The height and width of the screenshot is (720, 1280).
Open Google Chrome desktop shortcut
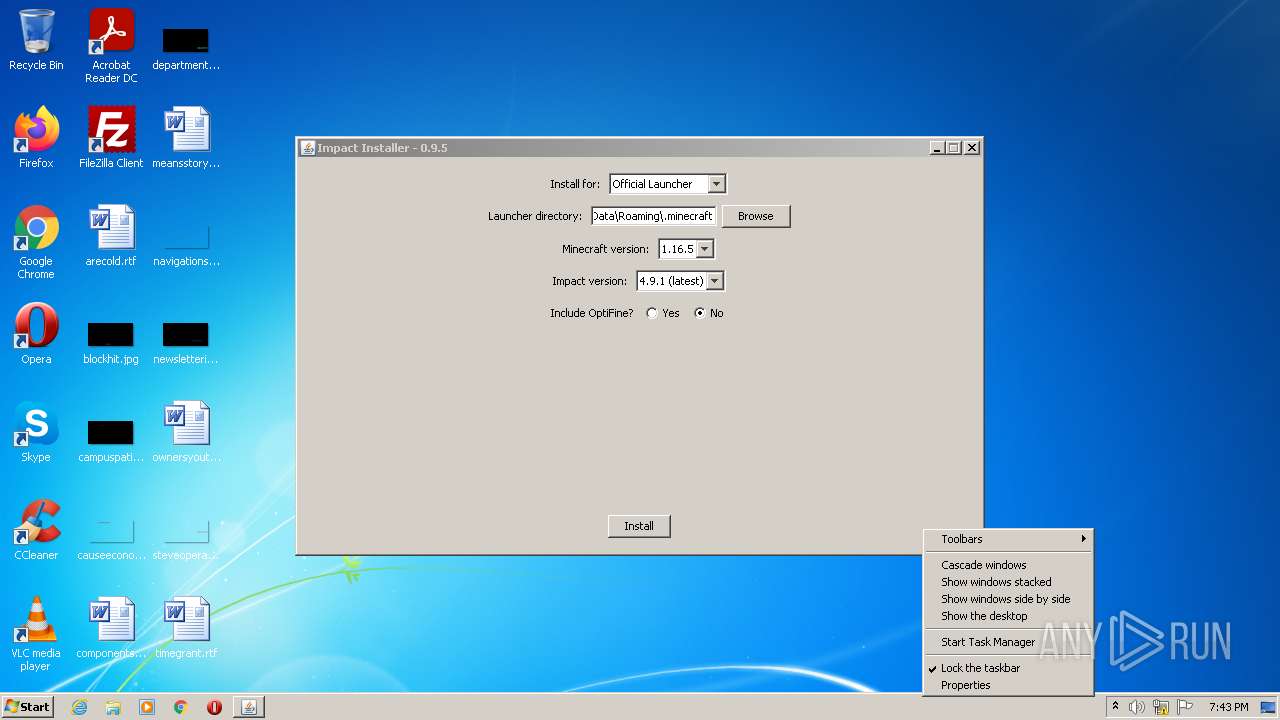click(36, 242)
